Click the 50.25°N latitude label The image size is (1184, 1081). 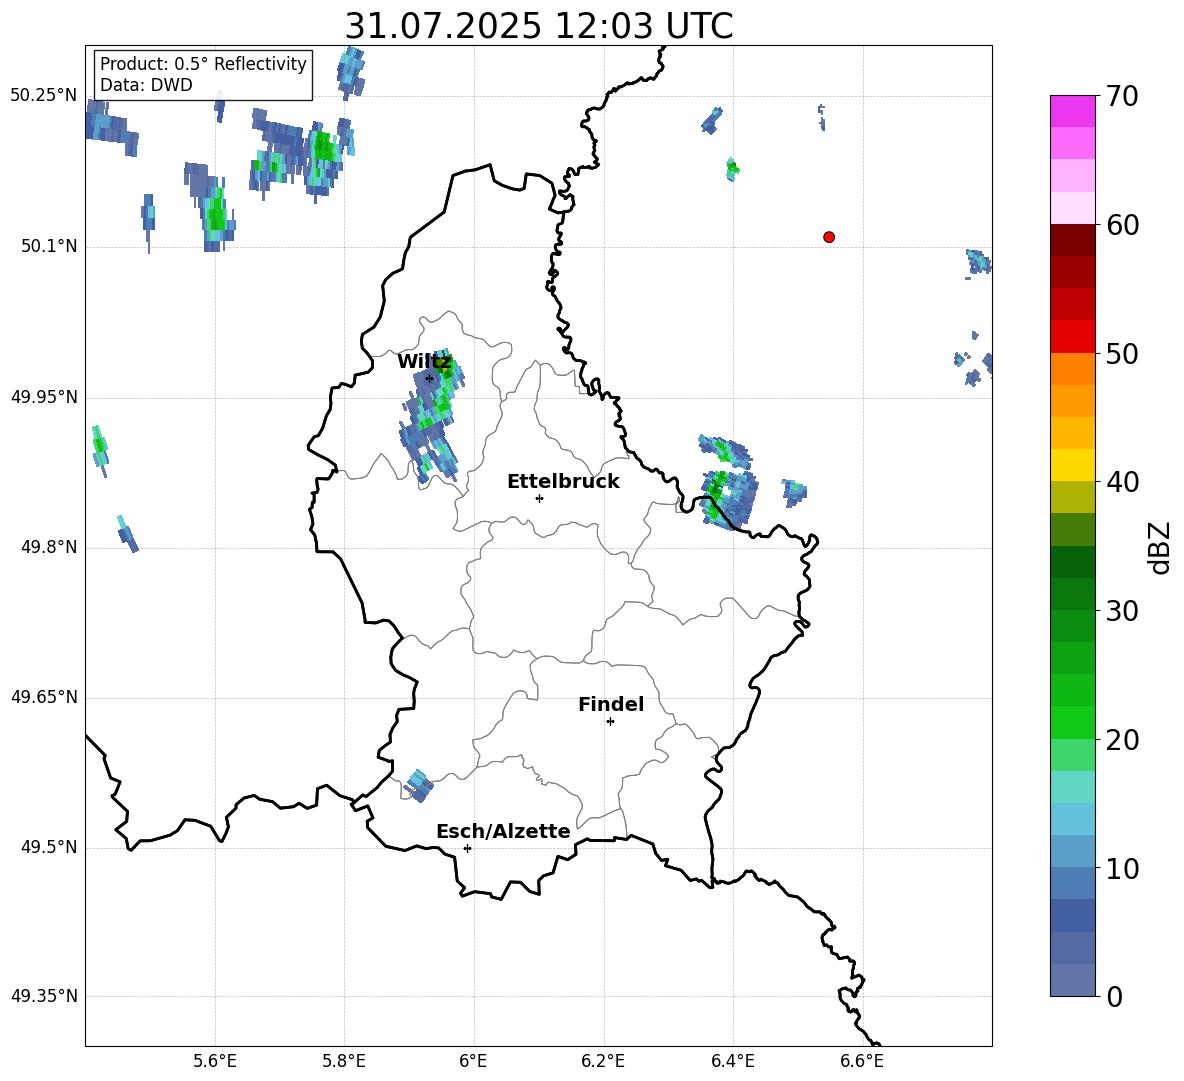(44, 96)
